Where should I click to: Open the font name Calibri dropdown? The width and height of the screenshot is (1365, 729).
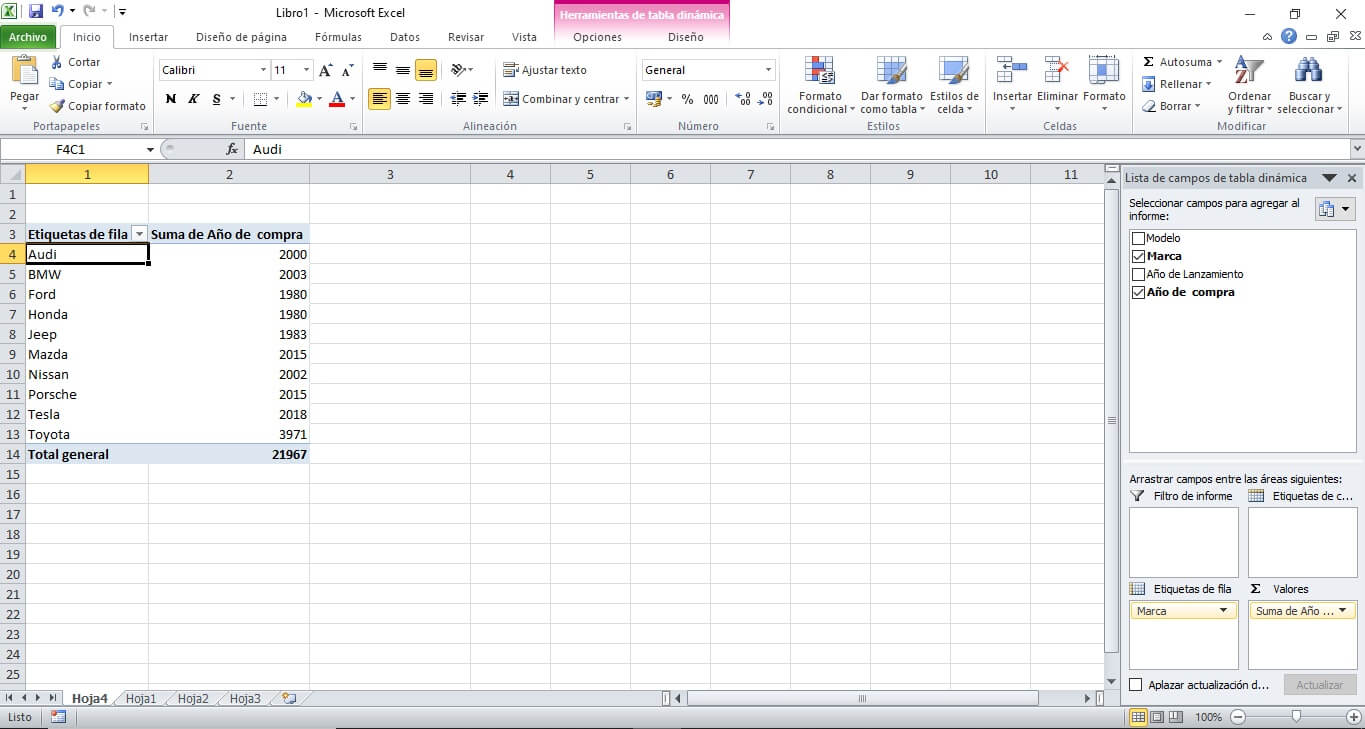(x=264, y=70)
